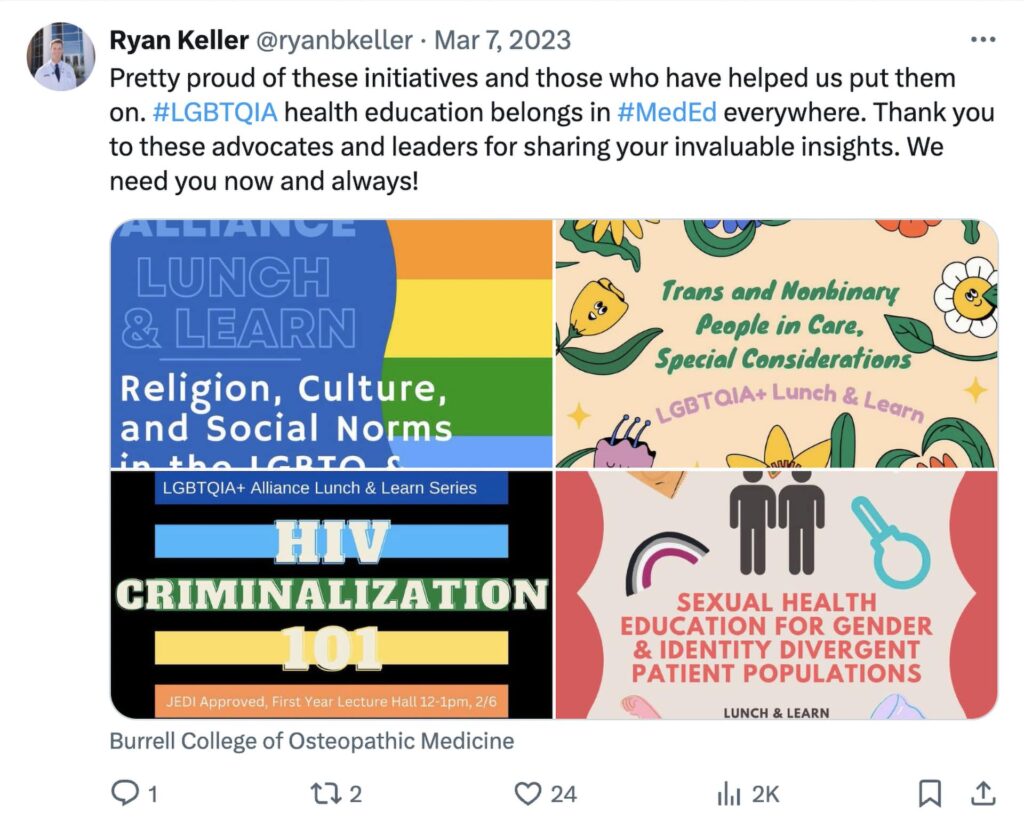Open the view analytics bar chart icon
This screenshot has height=827, width=1024.
coord(729,794)
